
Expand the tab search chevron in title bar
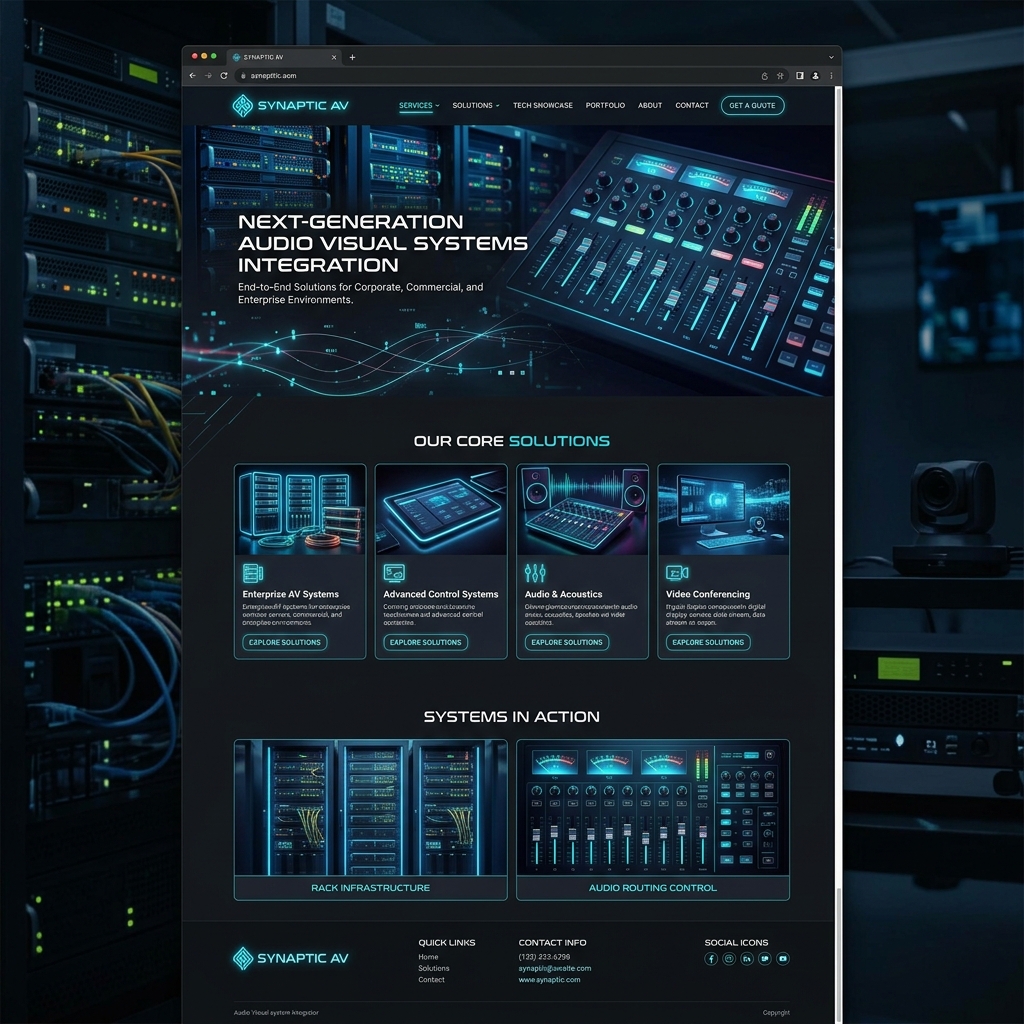point(831,57)
